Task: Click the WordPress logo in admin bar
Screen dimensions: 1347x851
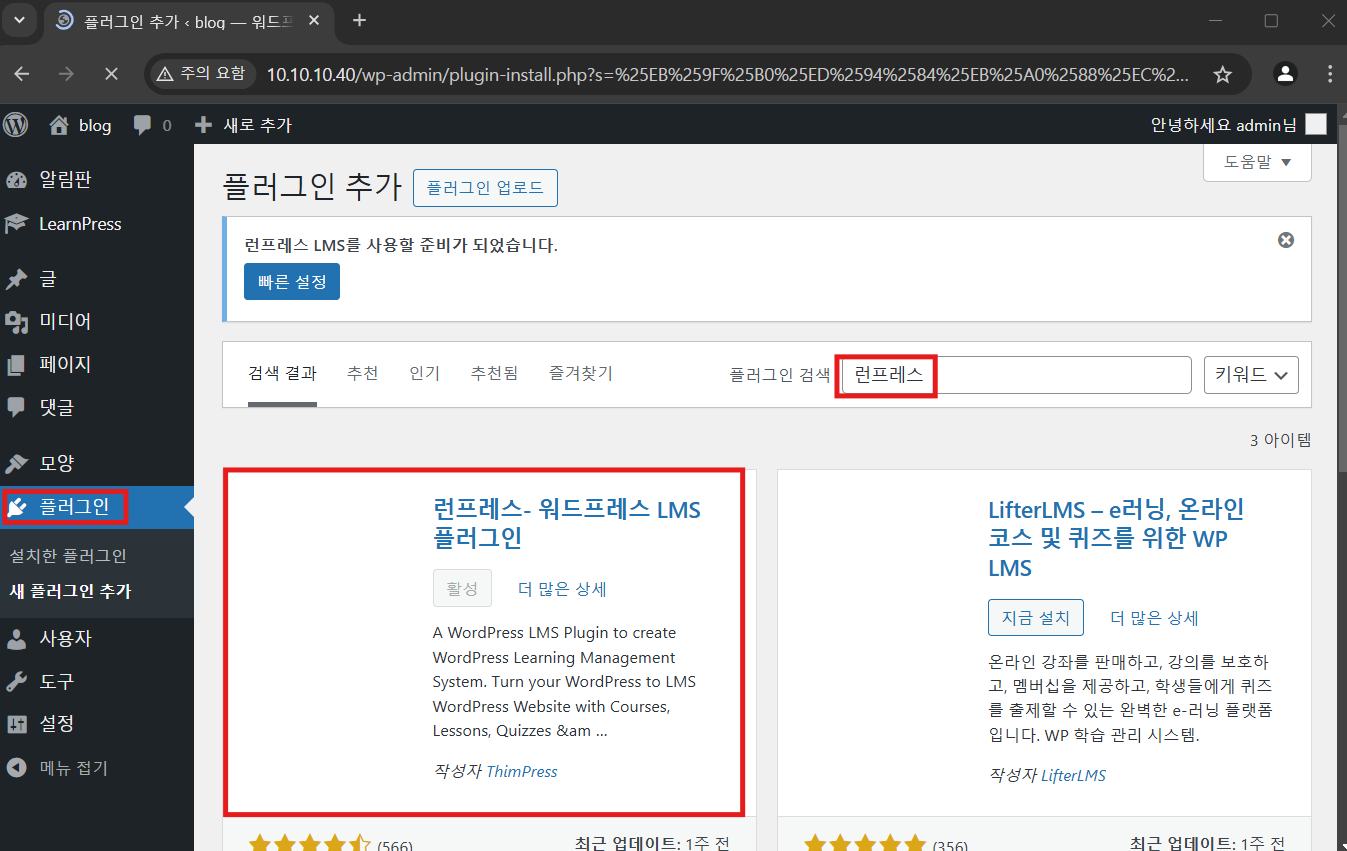Action: (x=15, y=125)
